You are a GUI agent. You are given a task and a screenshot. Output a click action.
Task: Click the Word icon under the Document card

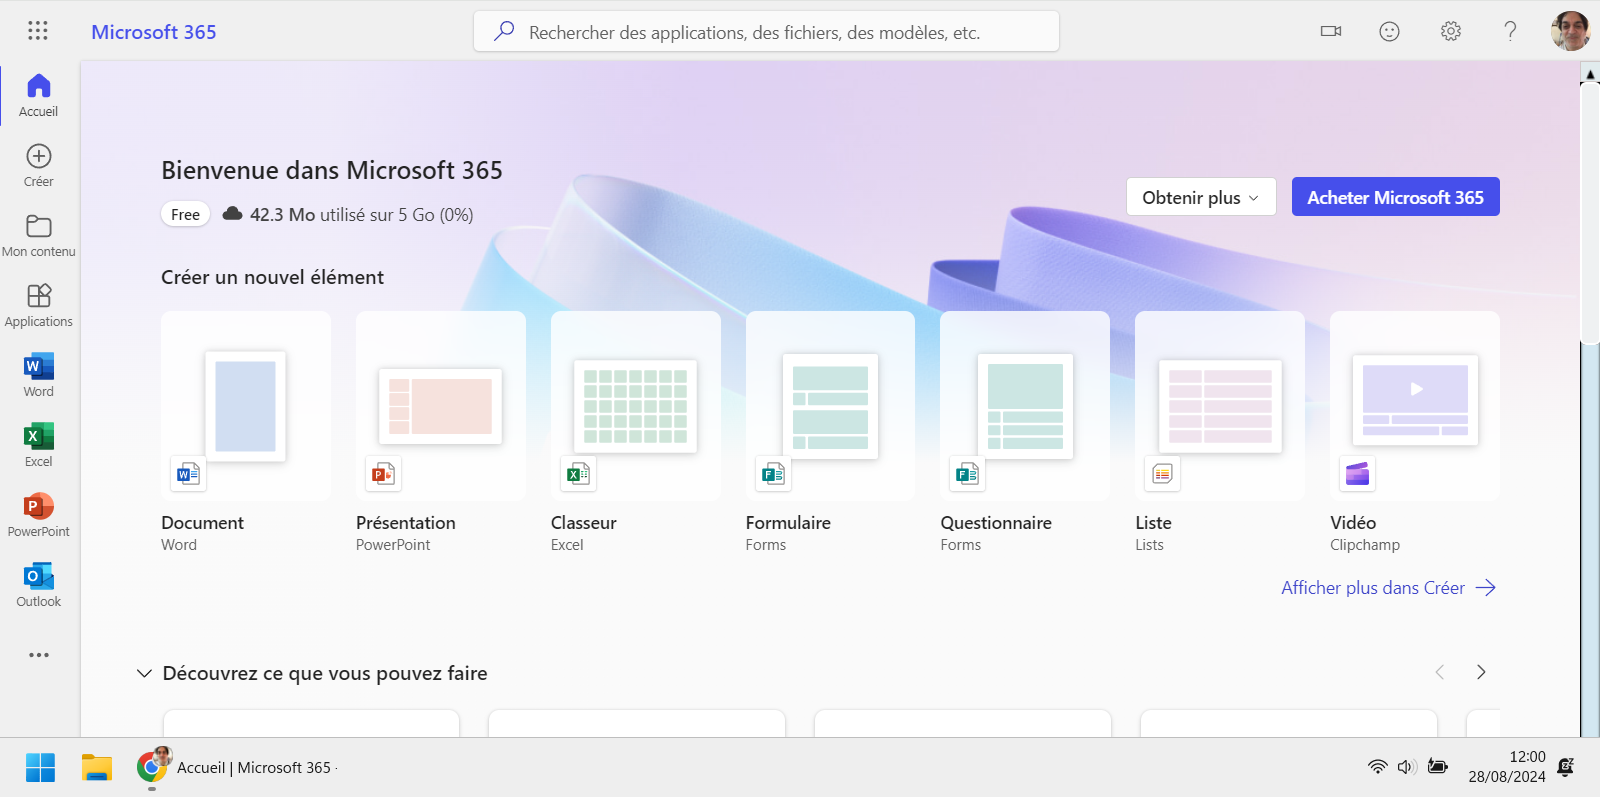coord(188,474)
